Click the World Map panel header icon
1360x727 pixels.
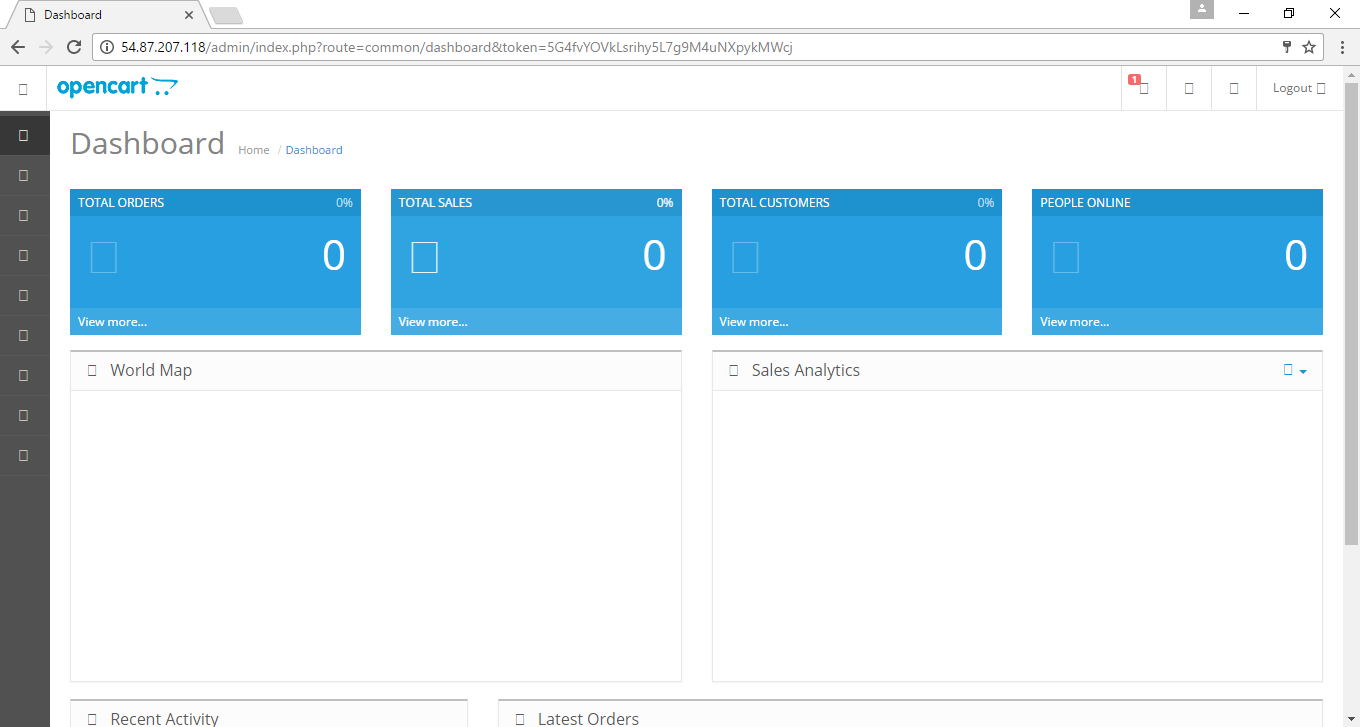pos(91,370)
